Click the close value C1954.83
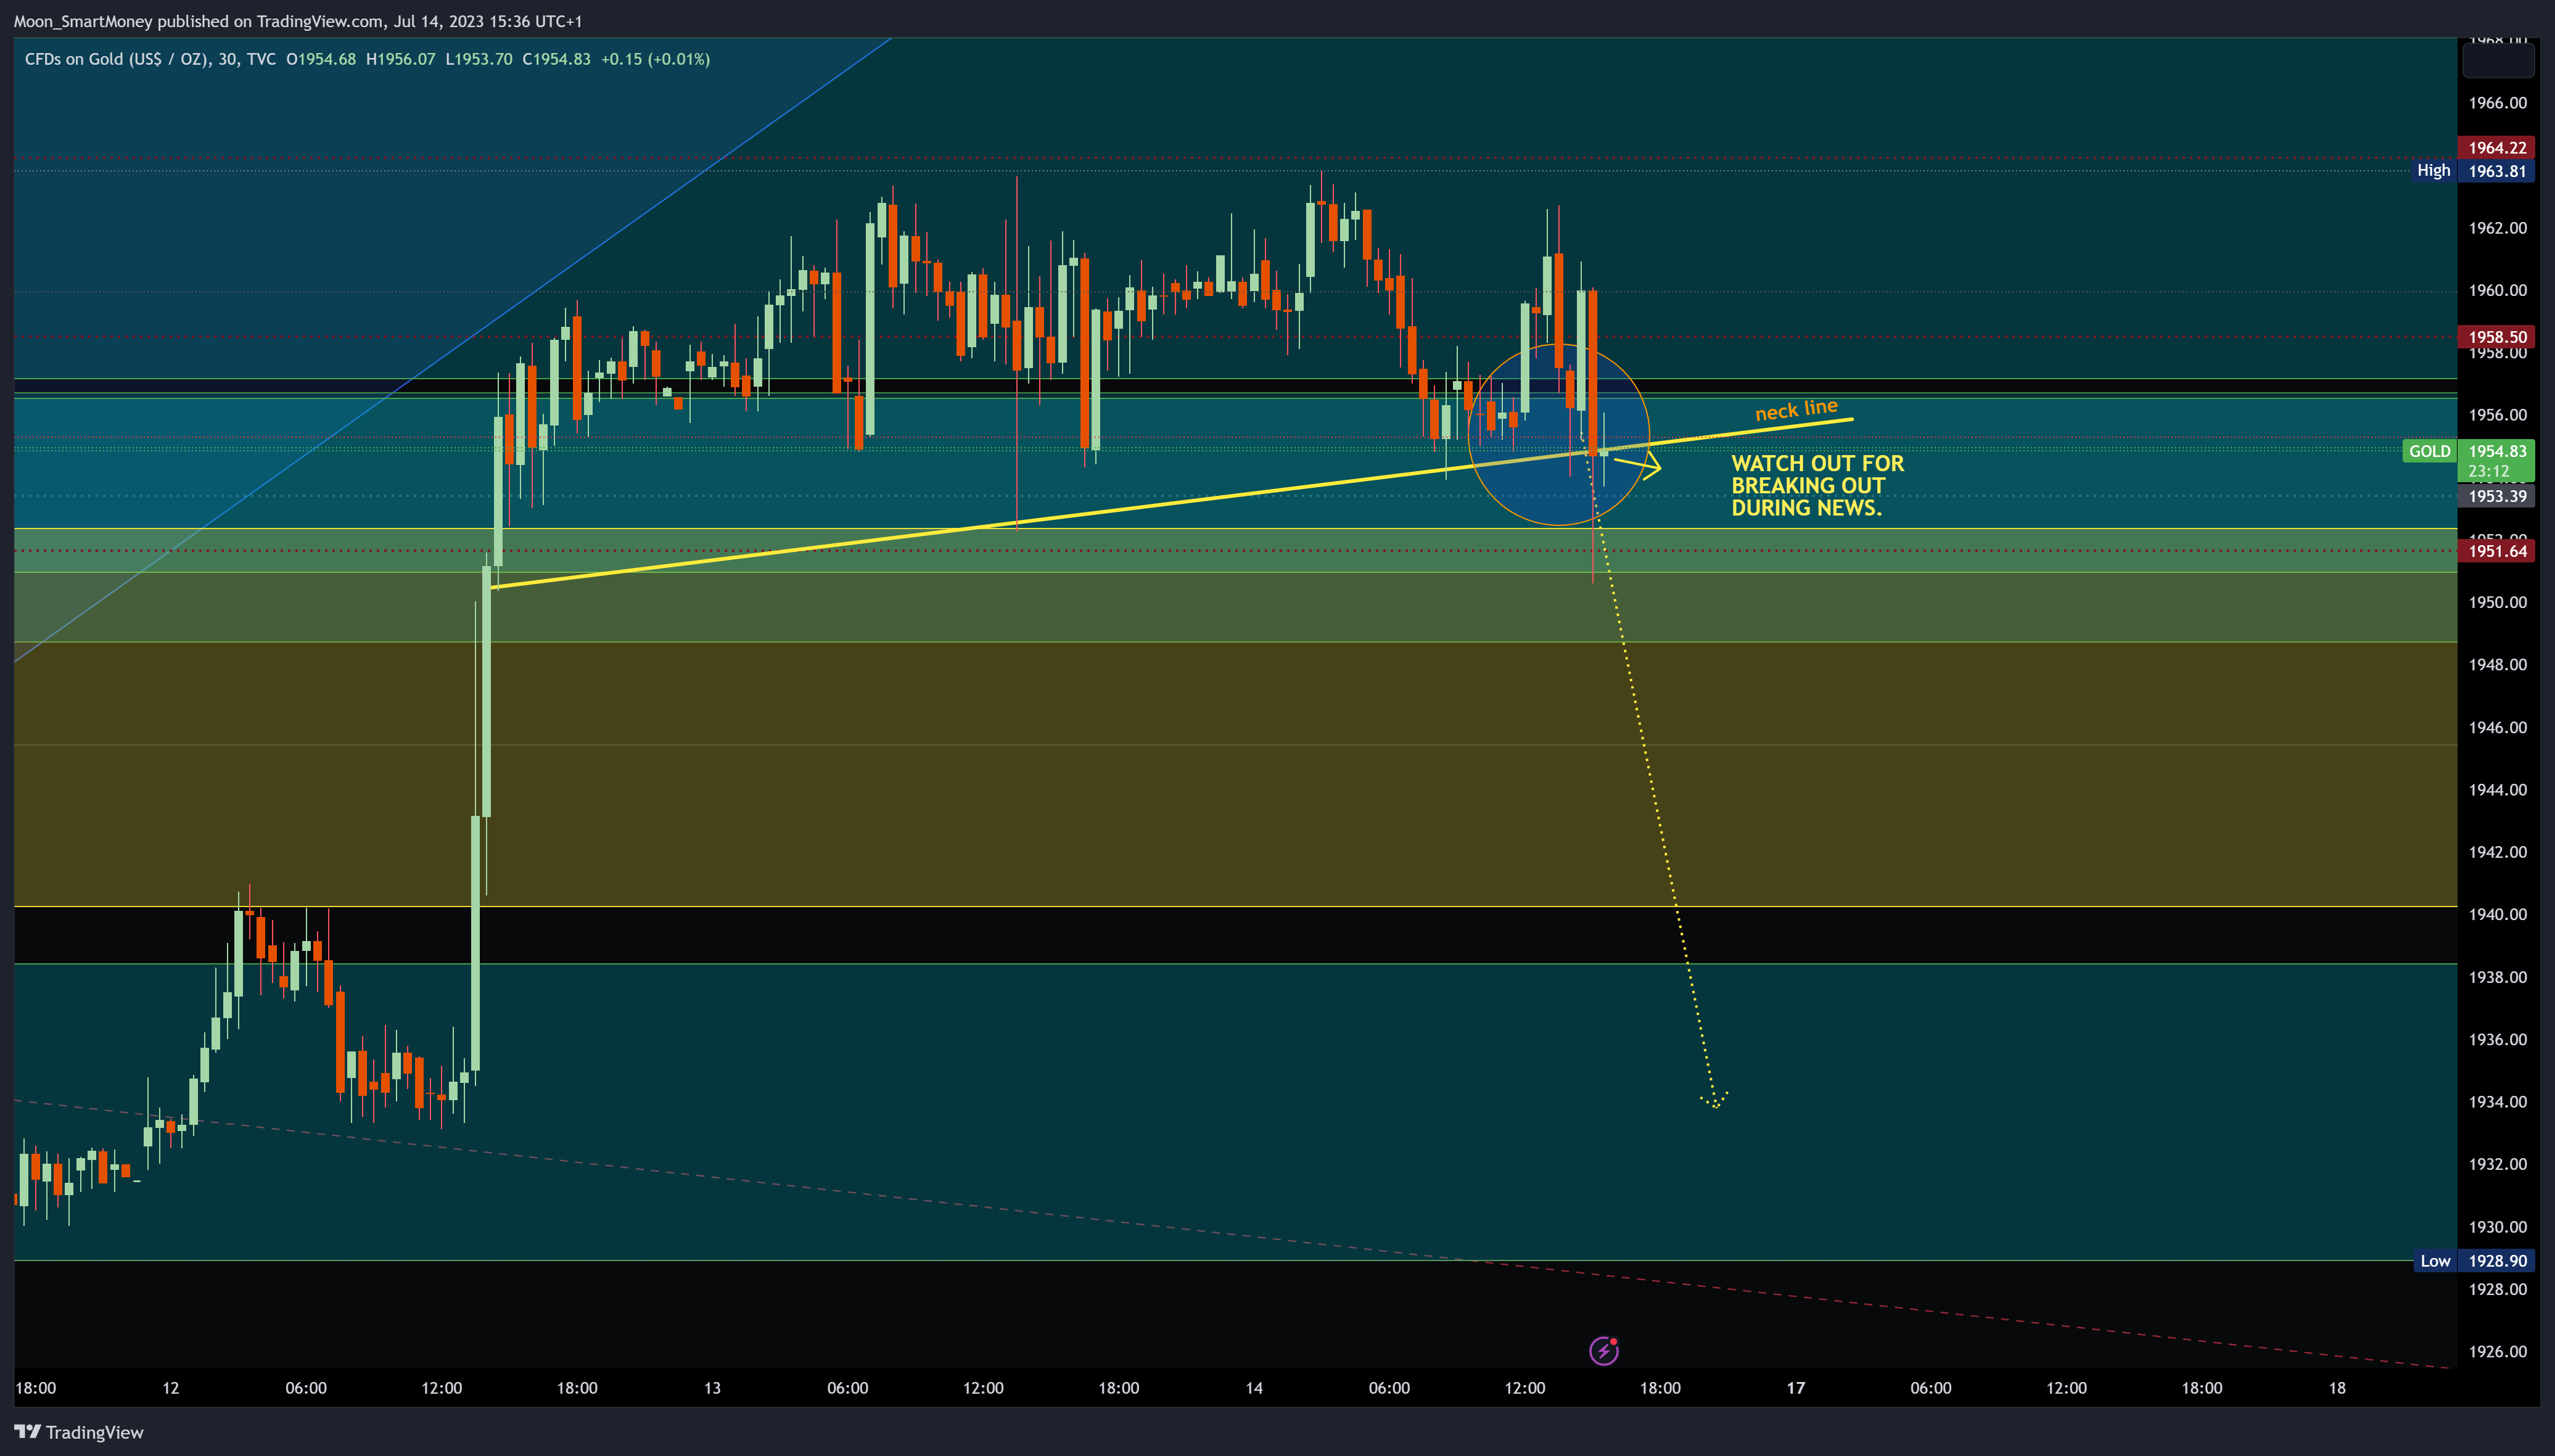The image size is (2555, 1456). (x=557, y=59)
